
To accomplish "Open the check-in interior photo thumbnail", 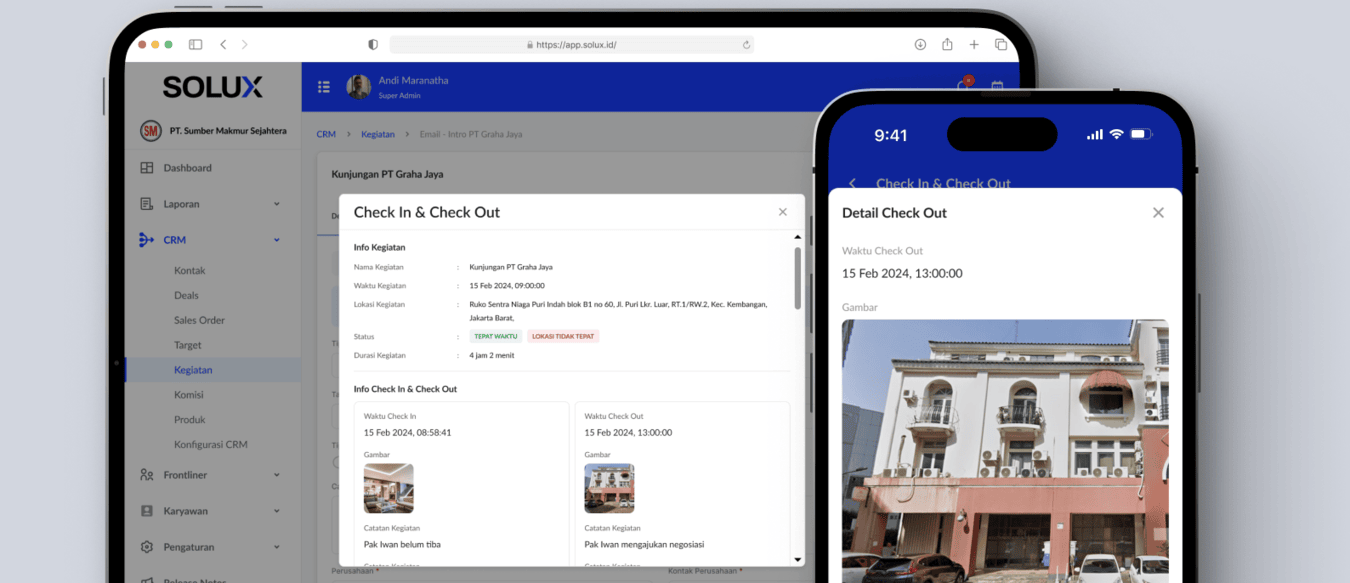I will coord(389,489).
